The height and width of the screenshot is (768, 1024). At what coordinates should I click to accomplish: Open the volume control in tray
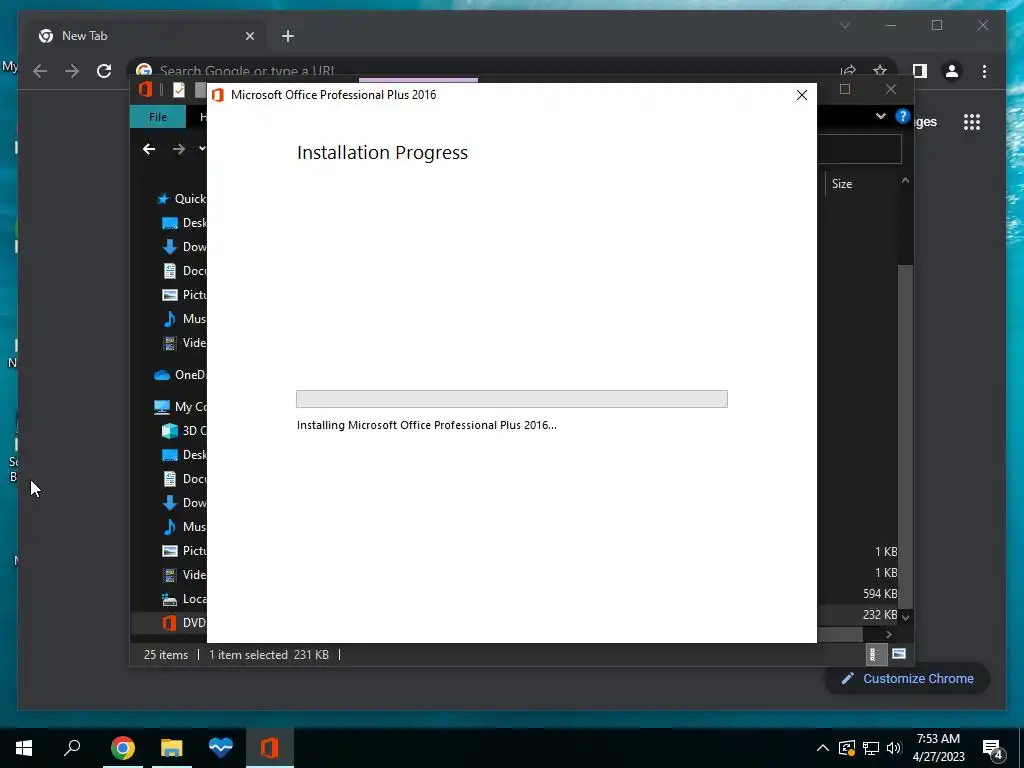coord(894,748)
